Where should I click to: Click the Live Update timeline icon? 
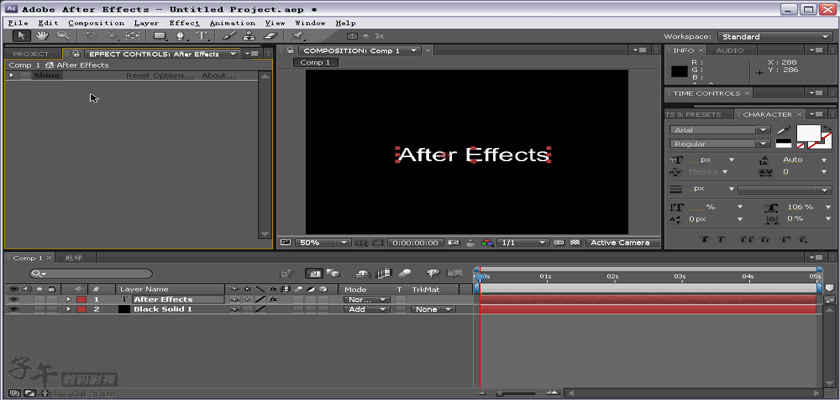pos(314,274)
